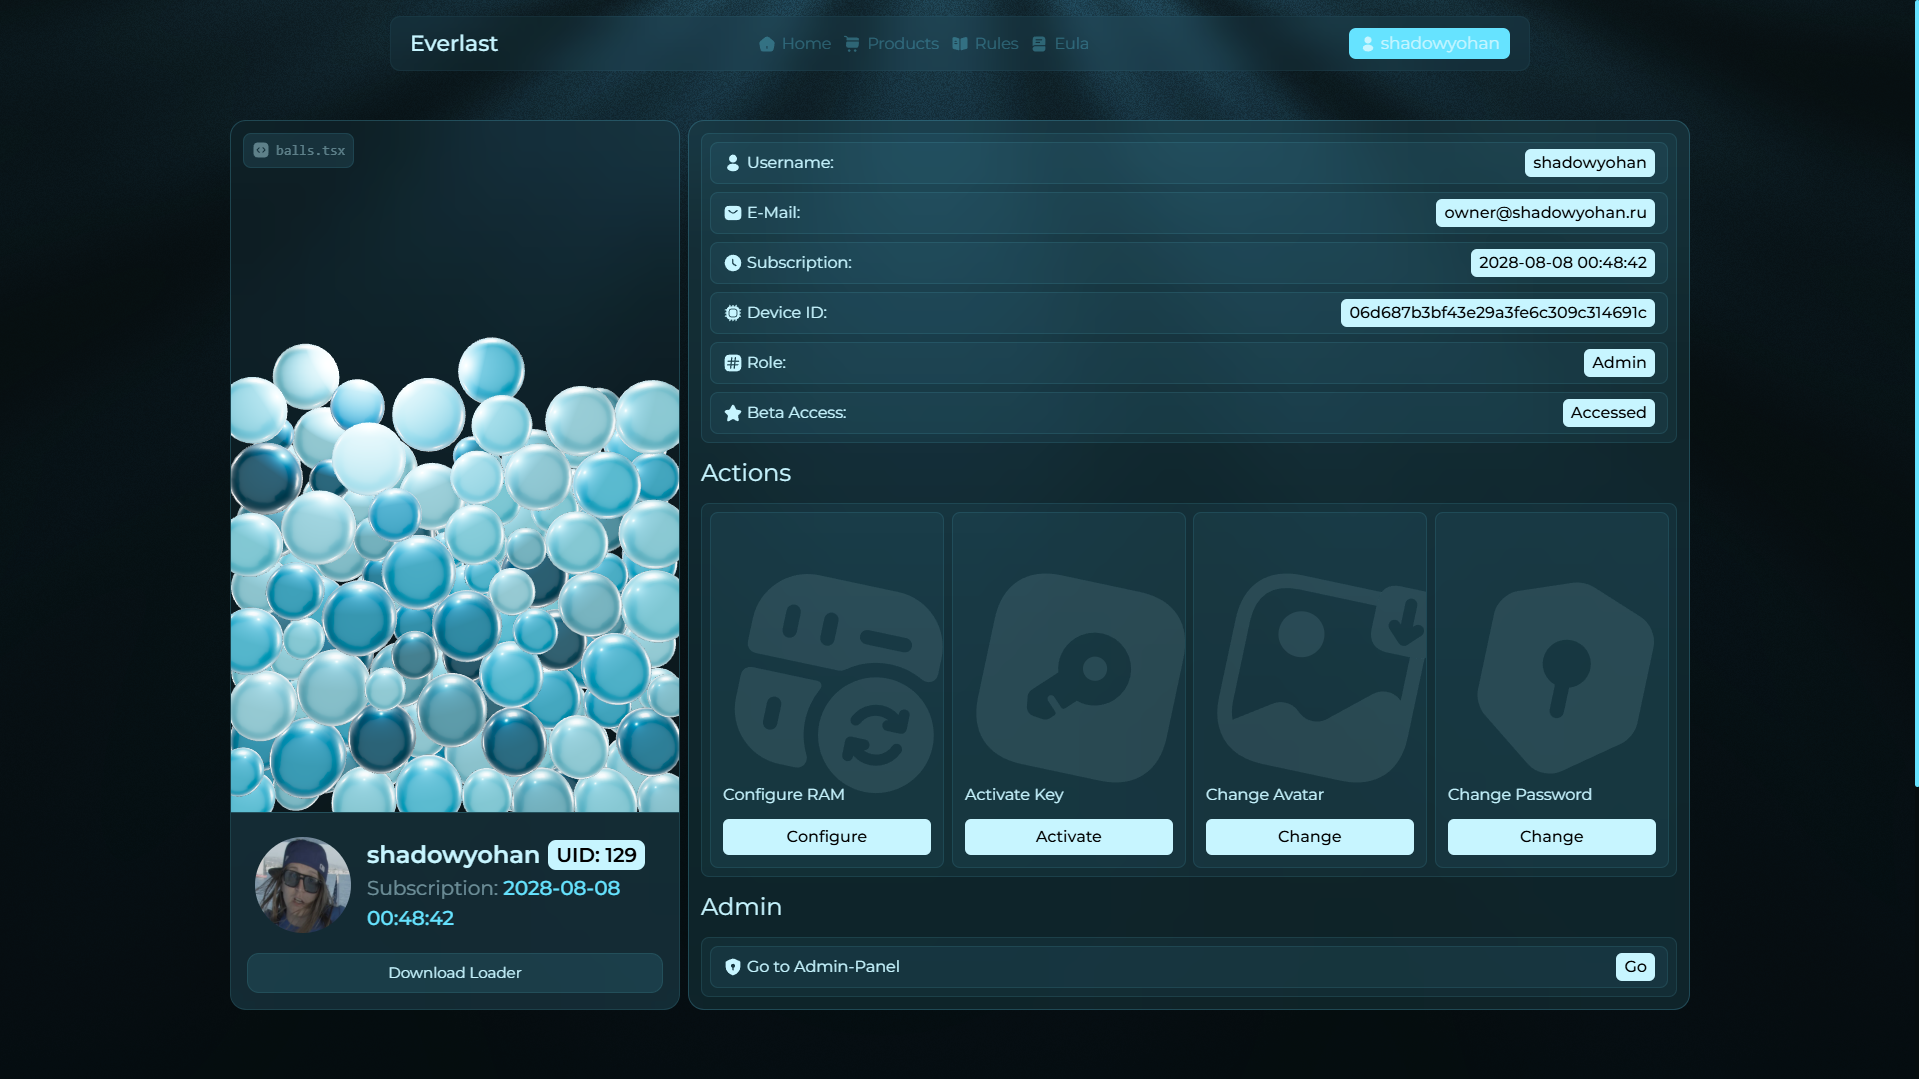Click the star icon next to Beta Access
The height and width of the screenshot is (1079, 1919).
click(733, 413)
